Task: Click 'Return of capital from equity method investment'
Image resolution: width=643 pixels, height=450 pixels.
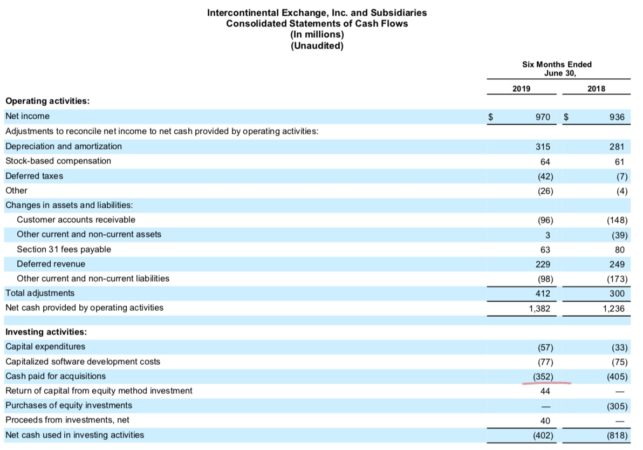Action: tap(98, 391)
